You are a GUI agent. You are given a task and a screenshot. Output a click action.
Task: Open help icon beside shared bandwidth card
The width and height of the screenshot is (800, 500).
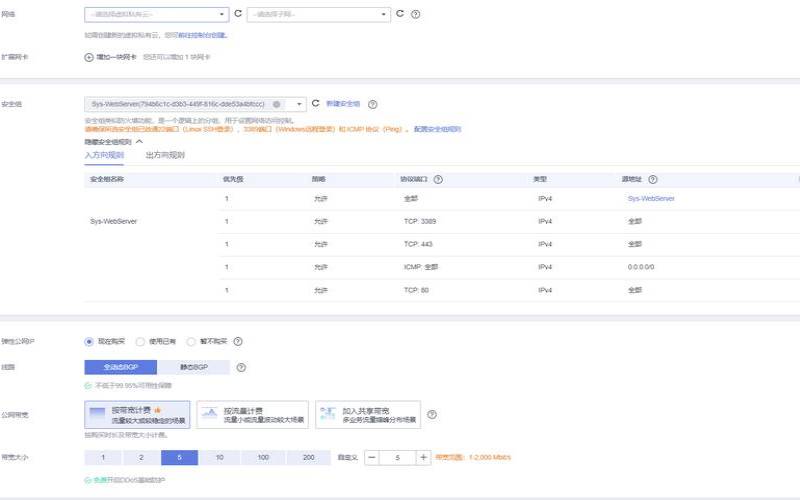pyautogui.click(x=432, y=414)
